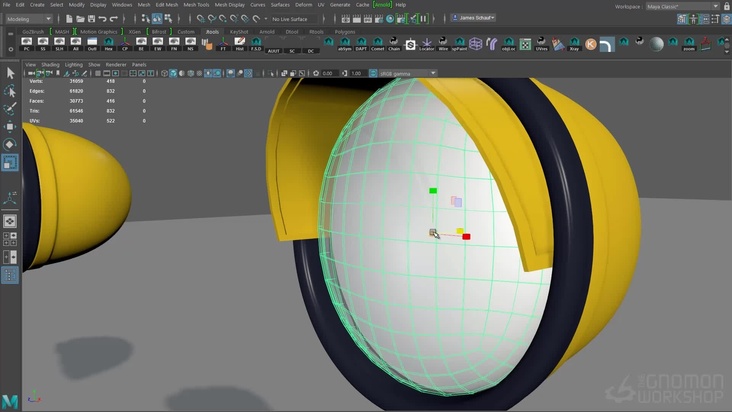Select the Scale tool
Screen dimensions: 732x412
point(10,162)
